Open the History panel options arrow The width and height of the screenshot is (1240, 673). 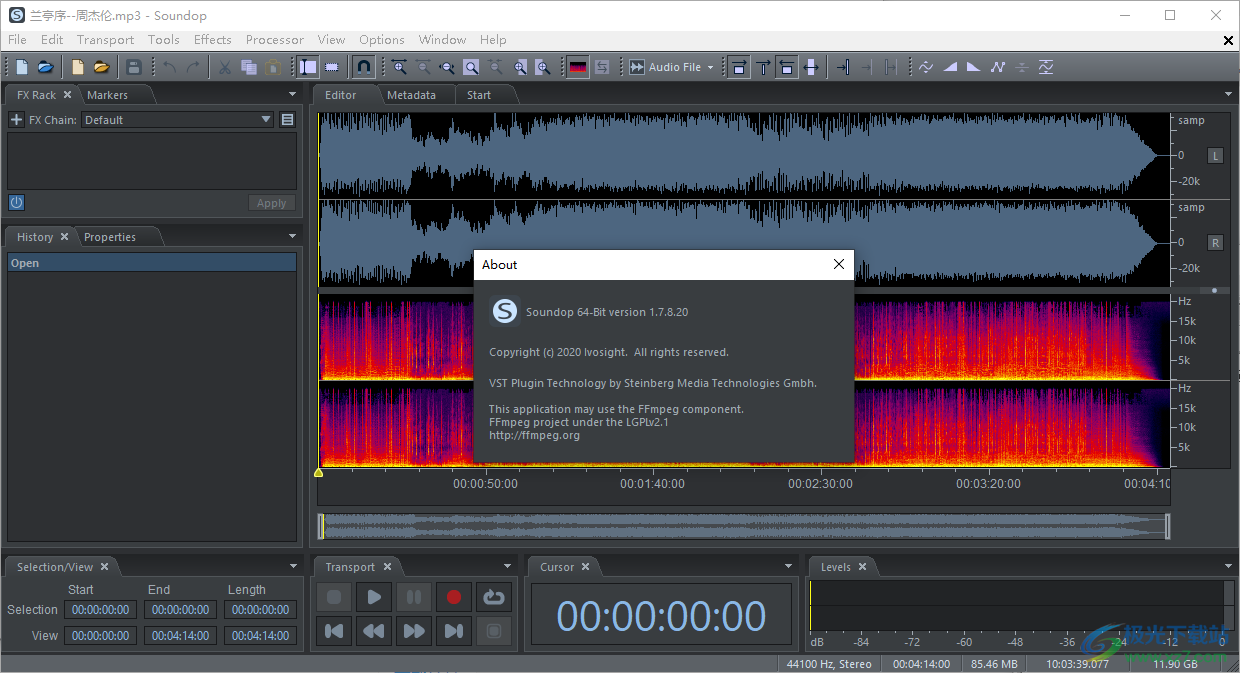(293, 236)
